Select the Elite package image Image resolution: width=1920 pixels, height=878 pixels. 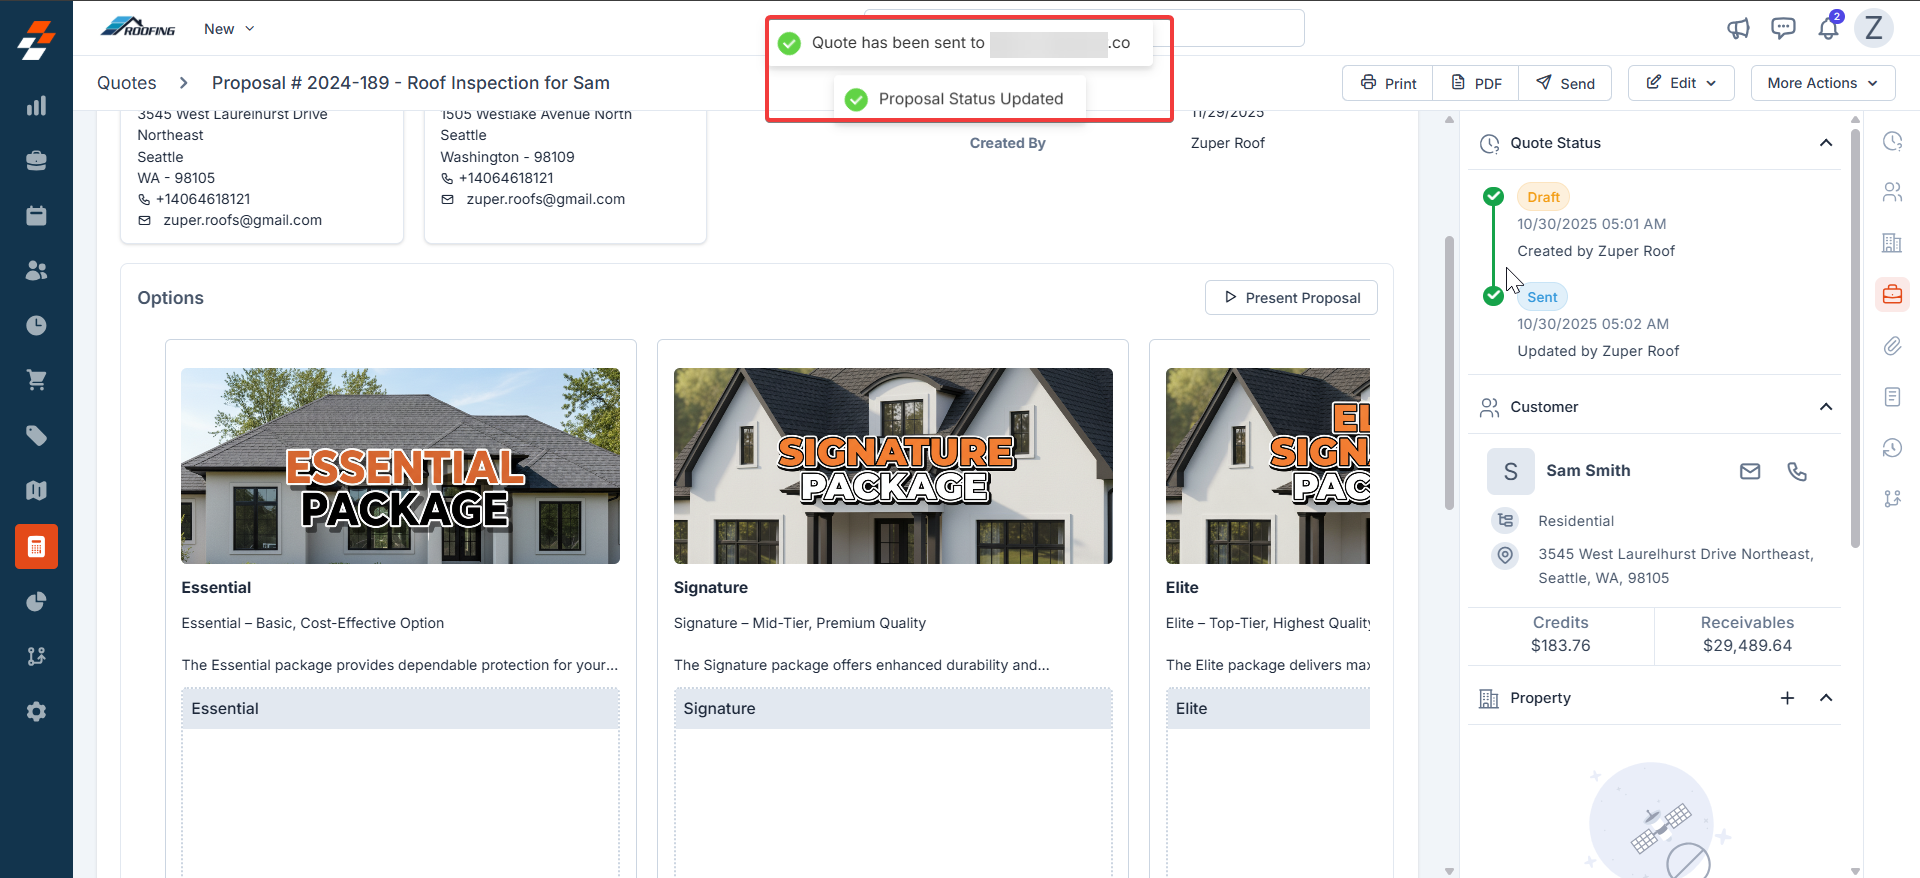tap(1268, 466)
